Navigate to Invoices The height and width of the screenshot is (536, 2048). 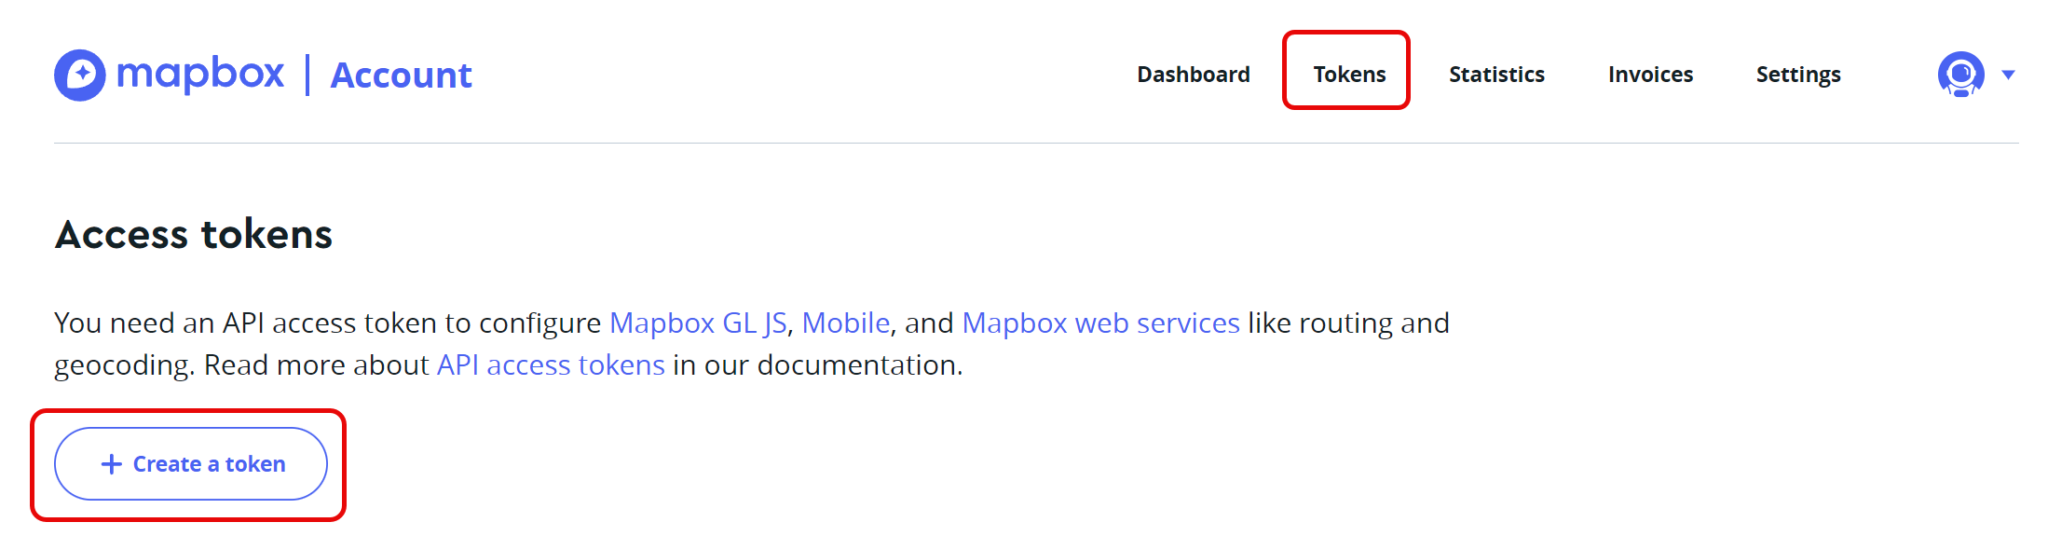[x=1650, y=75]
